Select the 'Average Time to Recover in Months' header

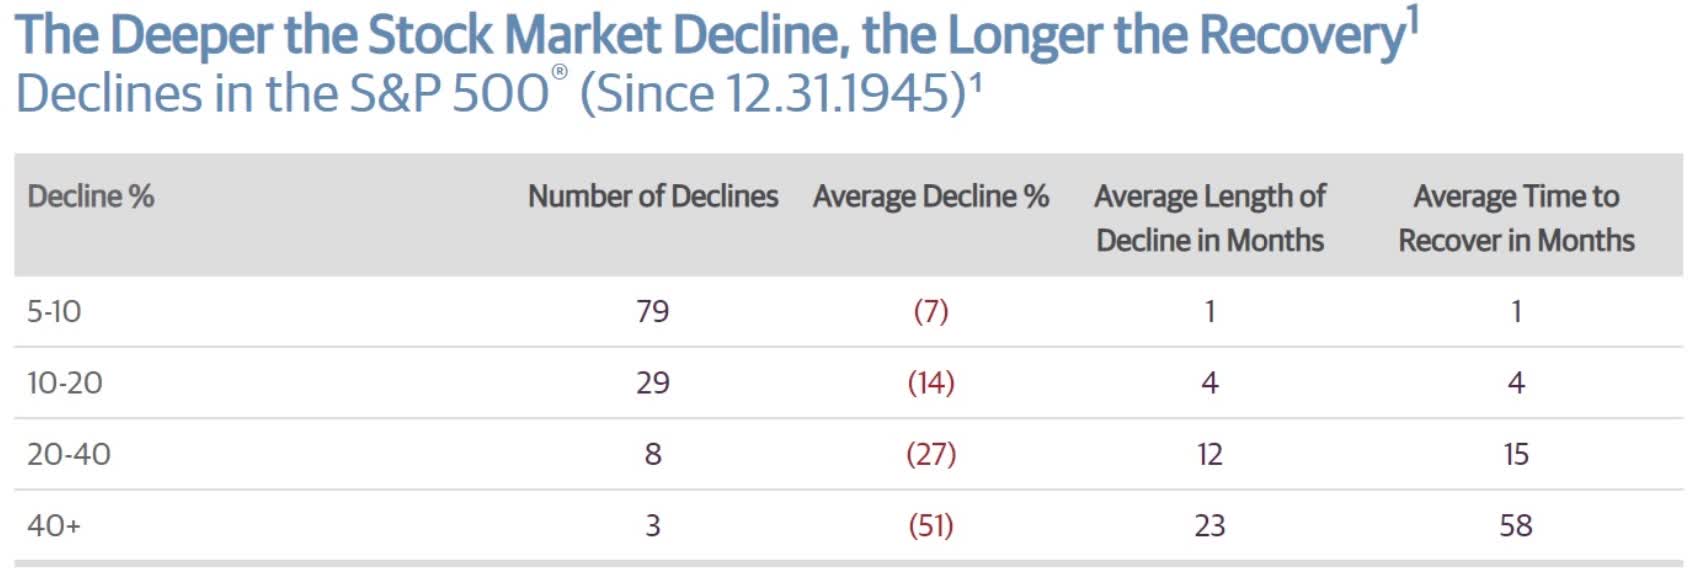pos(1516,218)
